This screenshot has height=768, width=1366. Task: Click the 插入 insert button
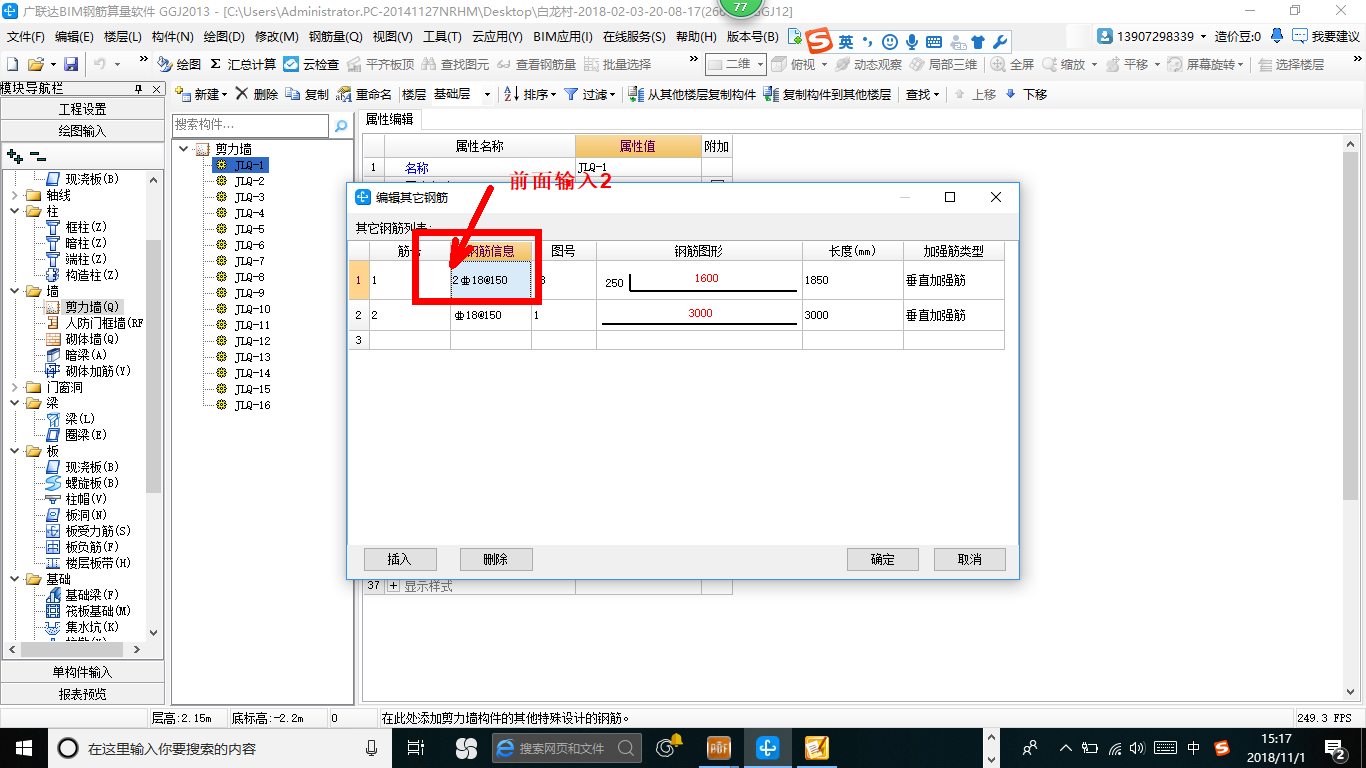[x=399, y=559]
